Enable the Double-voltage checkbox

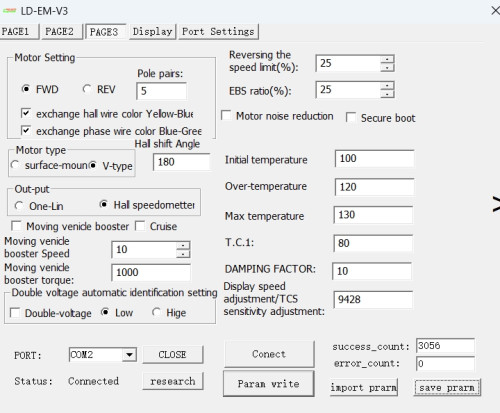coord(15,313)
